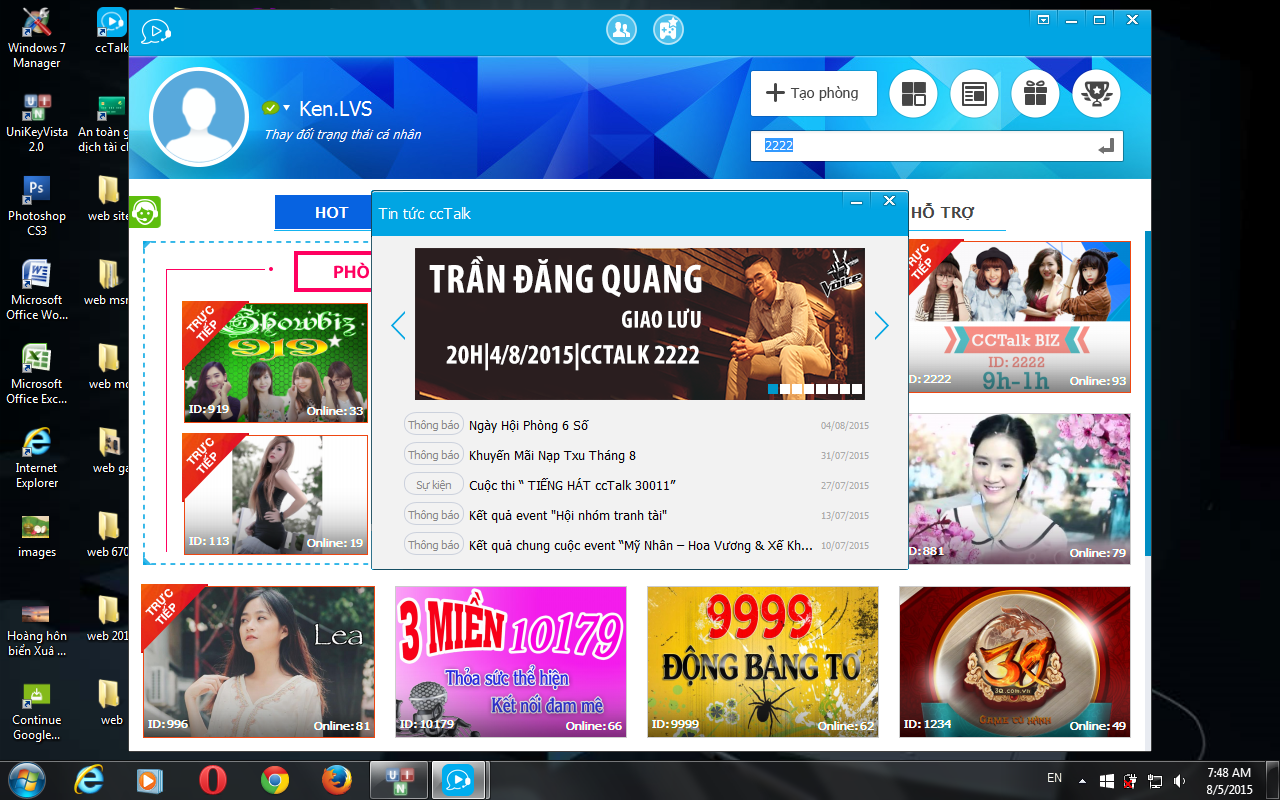The image size is (1280, 800).
Task: Open news Khuyến Mãi Nạp Txu Tháng 8
Action: pyautogui.click(x=552, y=455)
